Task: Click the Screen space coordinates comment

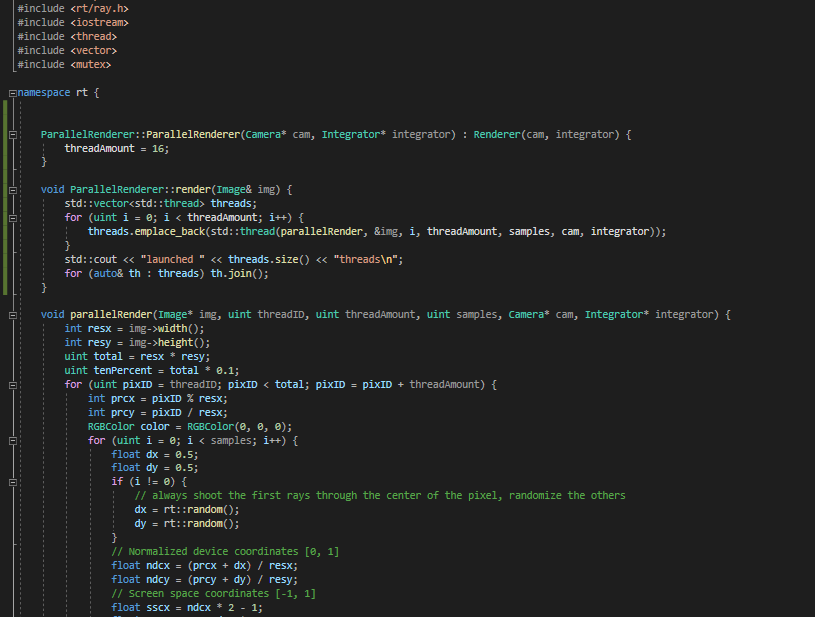Action: click(x=214, y=594)
